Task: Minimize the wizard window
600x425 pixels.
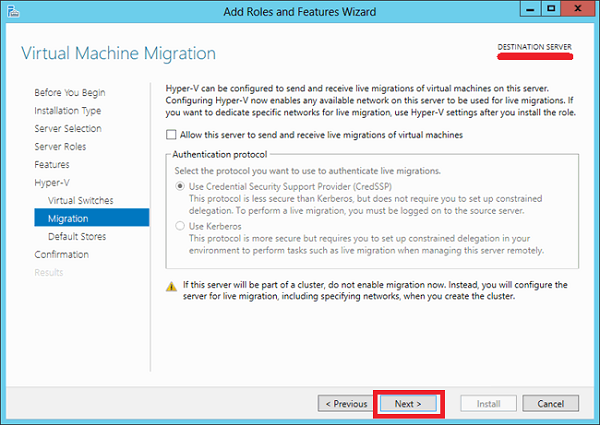Action: pos(526,10)
